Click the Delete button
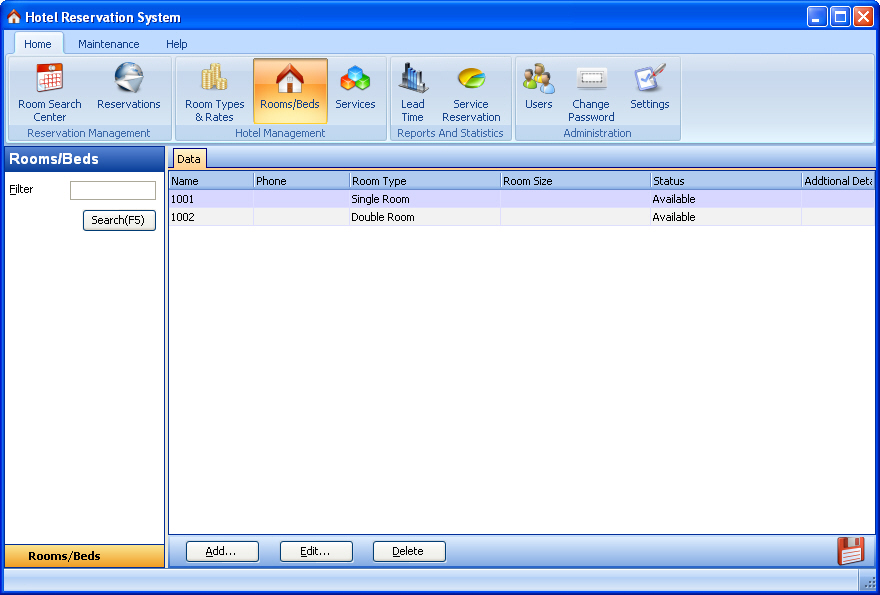 [409, 551]
